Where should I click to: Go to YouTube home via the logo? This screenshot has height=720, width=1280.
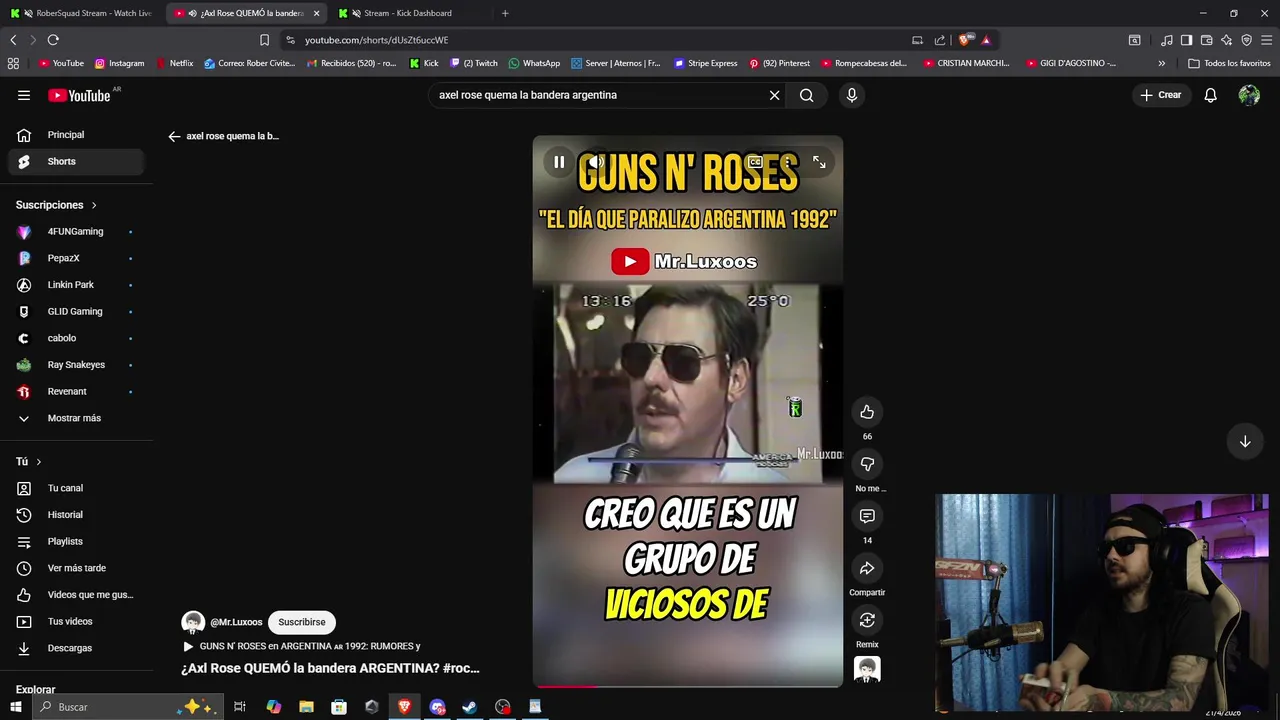[x=79, y=95]
